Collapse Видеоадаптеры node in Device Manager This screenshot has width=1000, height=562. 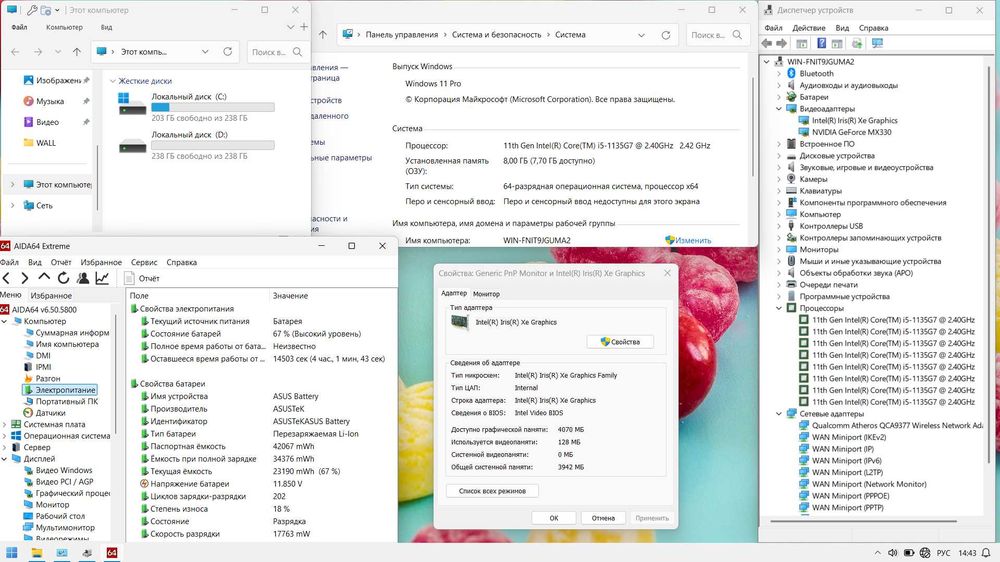point(779,109)
